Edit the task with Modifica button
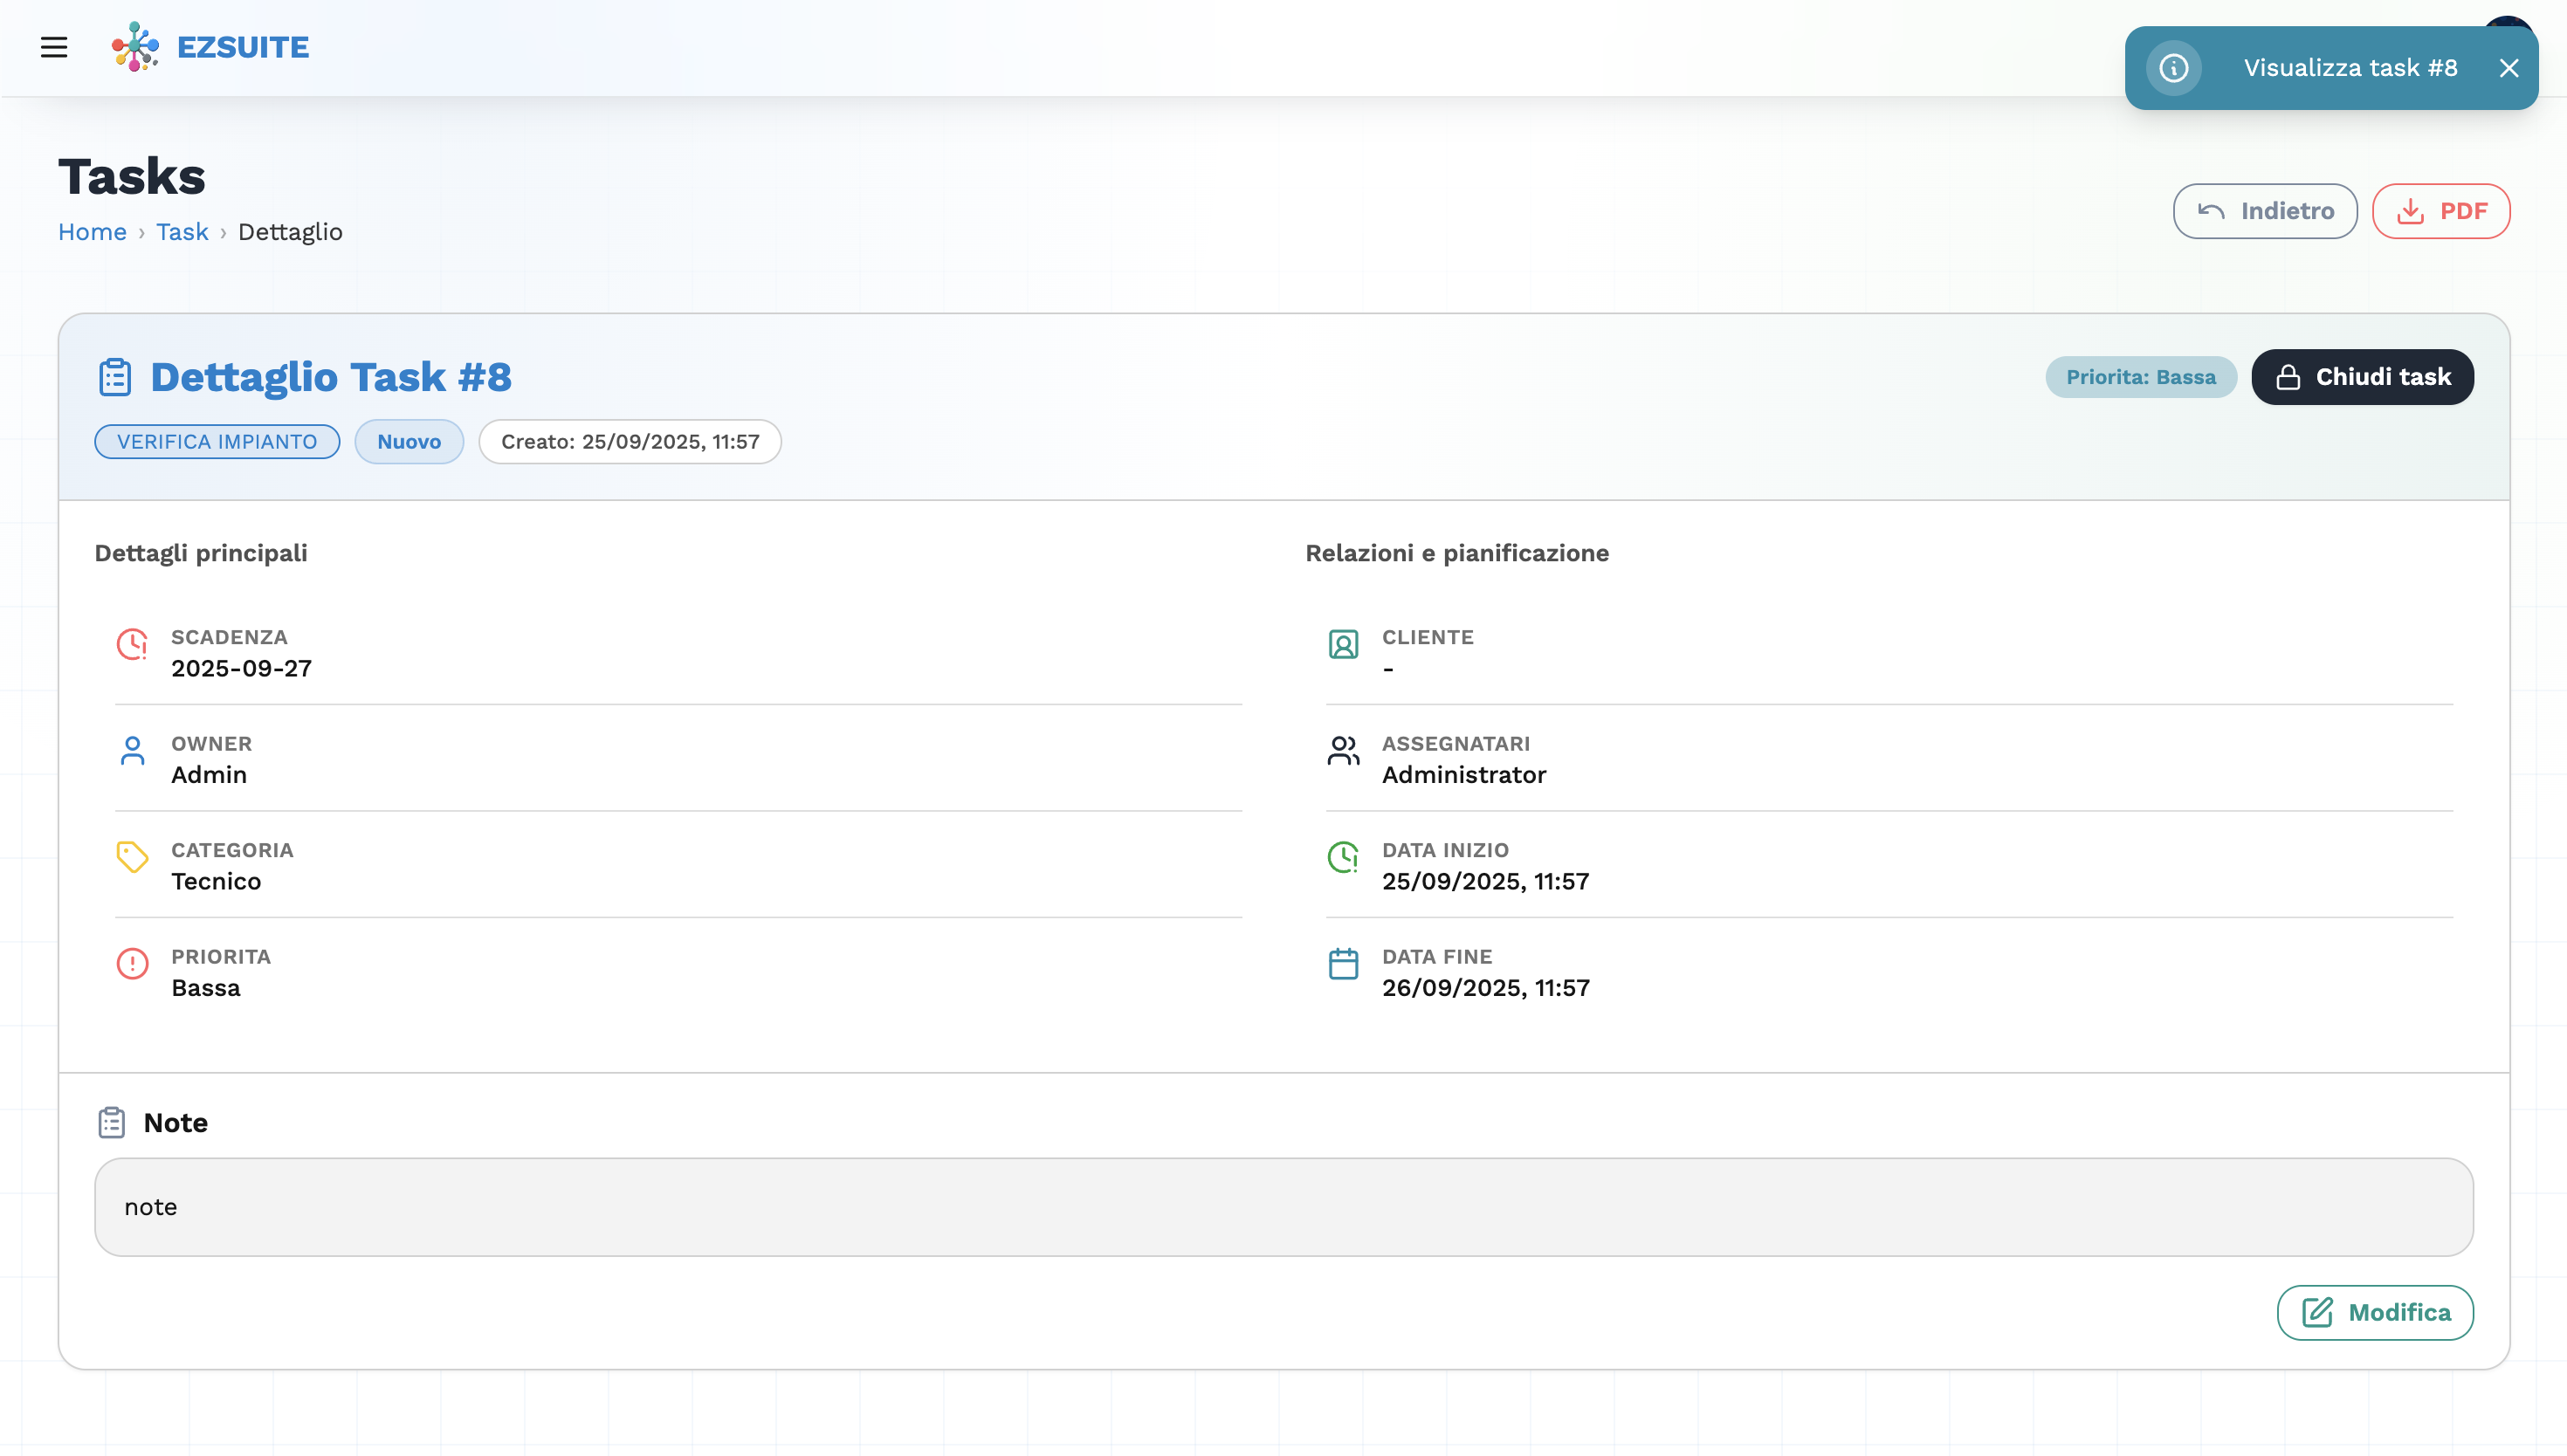The image size is (2567, 1456). [x=2375, y=1313]
